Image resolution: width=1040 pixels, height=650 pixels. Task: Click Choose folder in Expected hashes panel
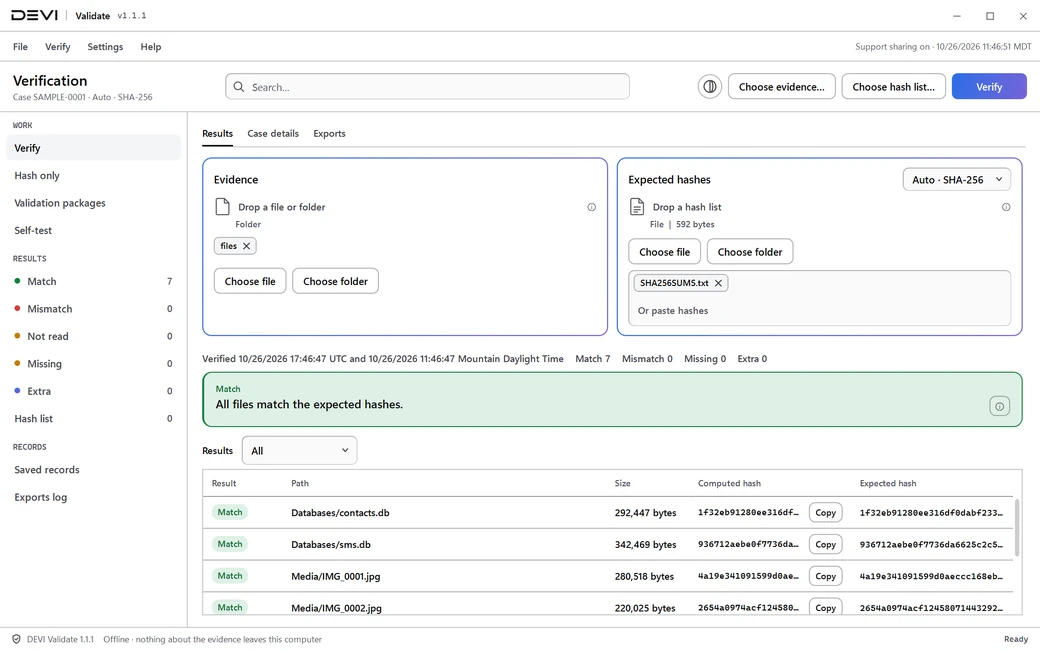tap(750, 252)
